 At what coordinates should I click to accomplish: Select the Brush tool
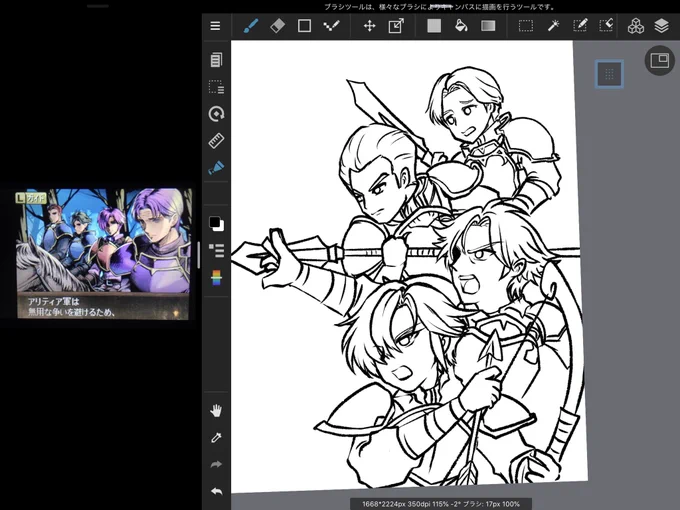point(251,26)
